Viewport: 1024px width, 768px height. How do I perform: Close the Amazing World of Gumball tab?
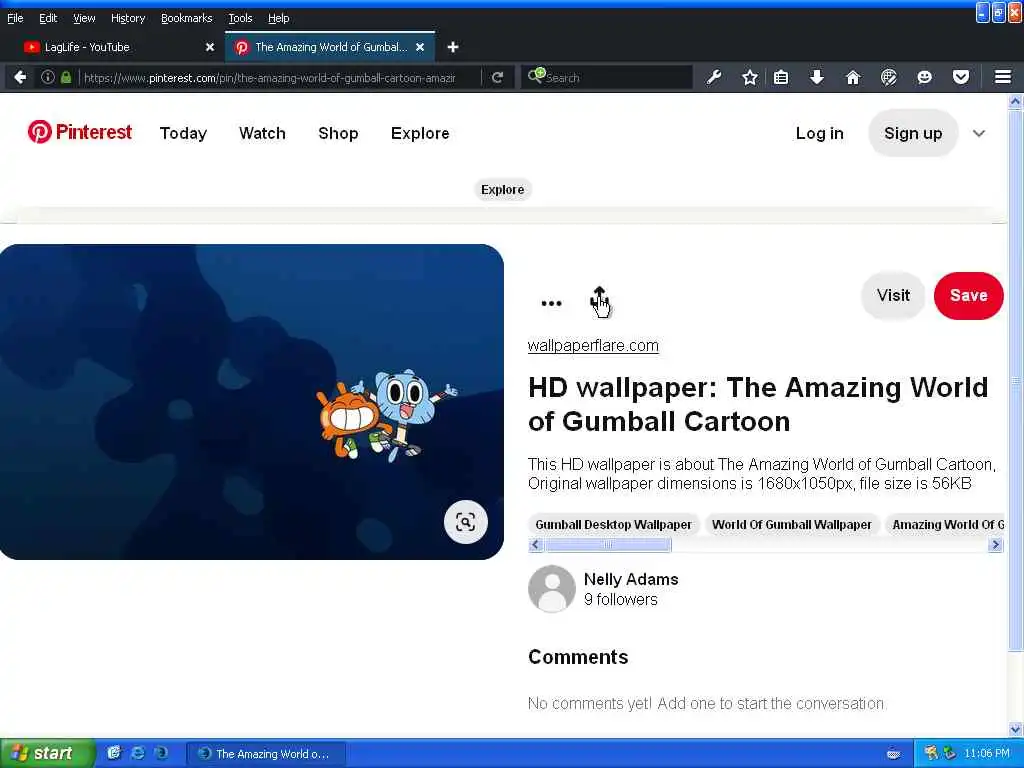[420, 47]
